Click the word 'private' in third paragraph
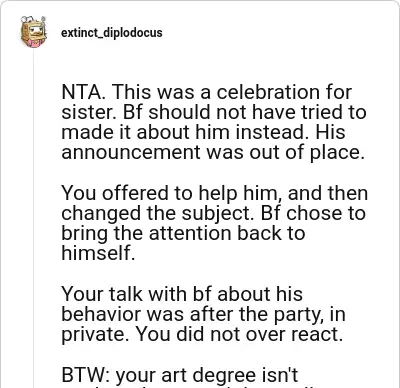The image size is (400, 388). click(97, 334)
